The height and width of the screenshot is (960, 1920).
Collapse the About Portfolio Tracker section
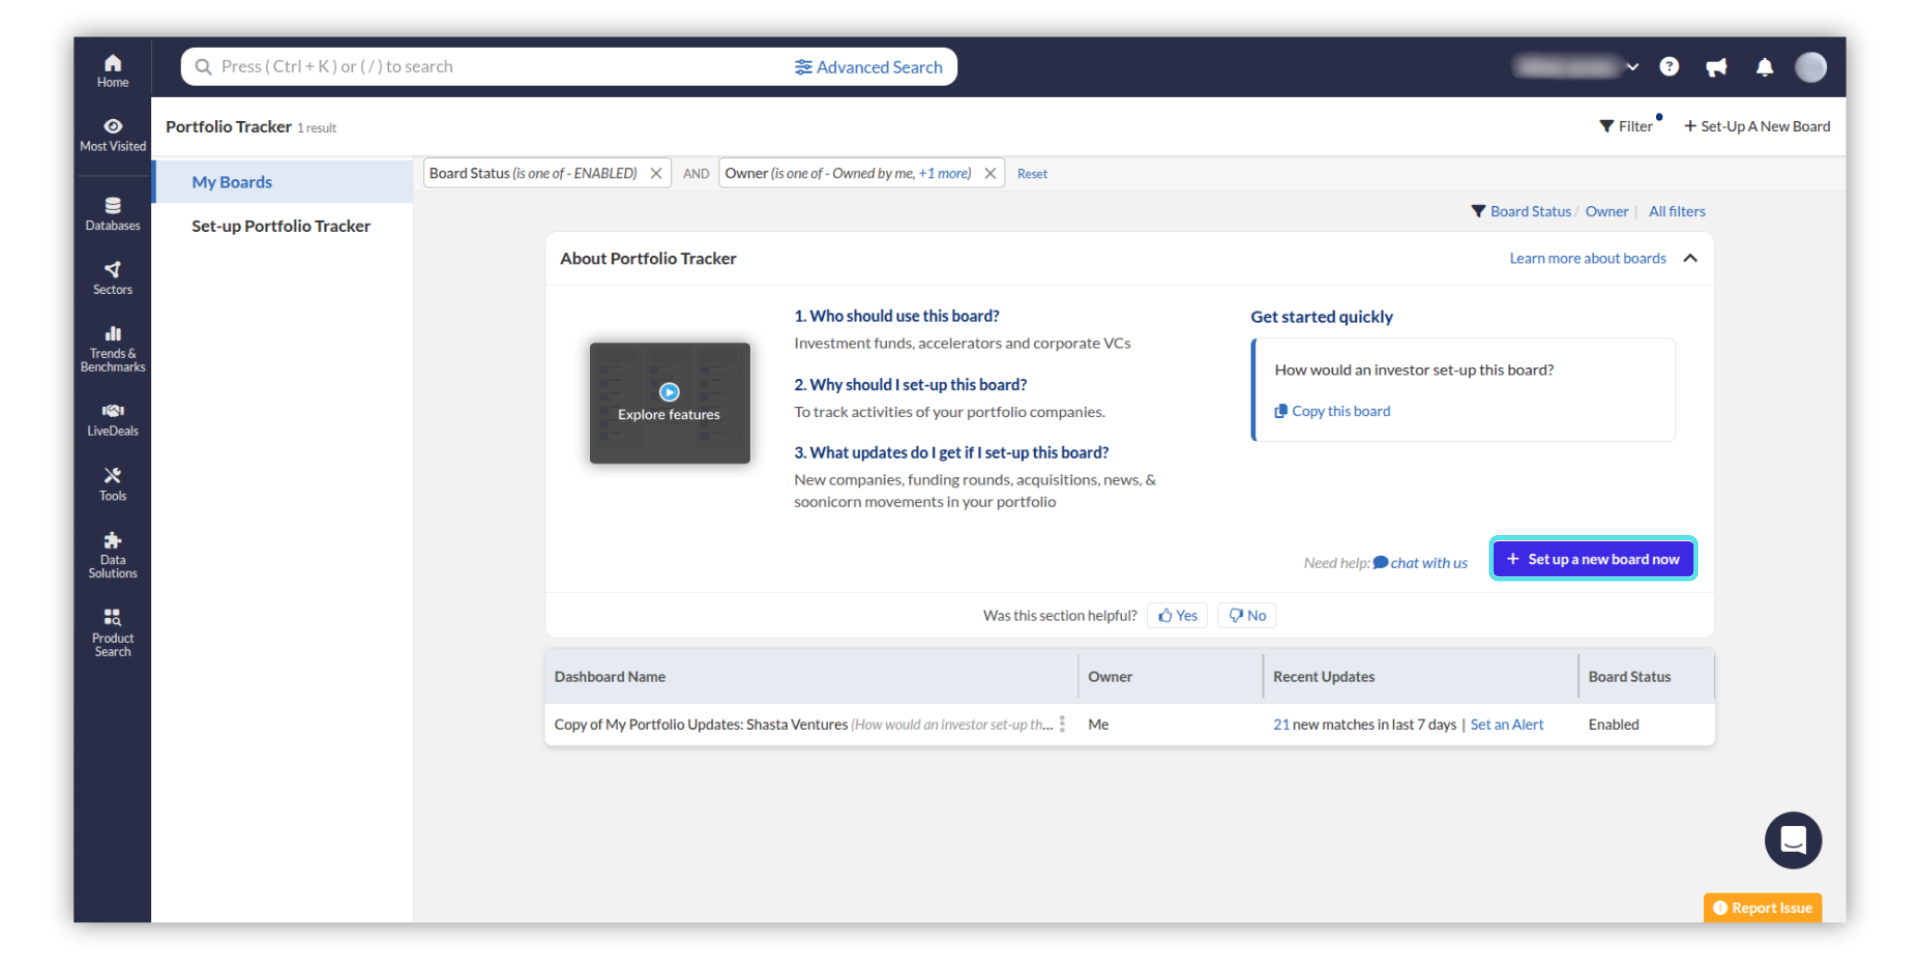click(1690, 258)
